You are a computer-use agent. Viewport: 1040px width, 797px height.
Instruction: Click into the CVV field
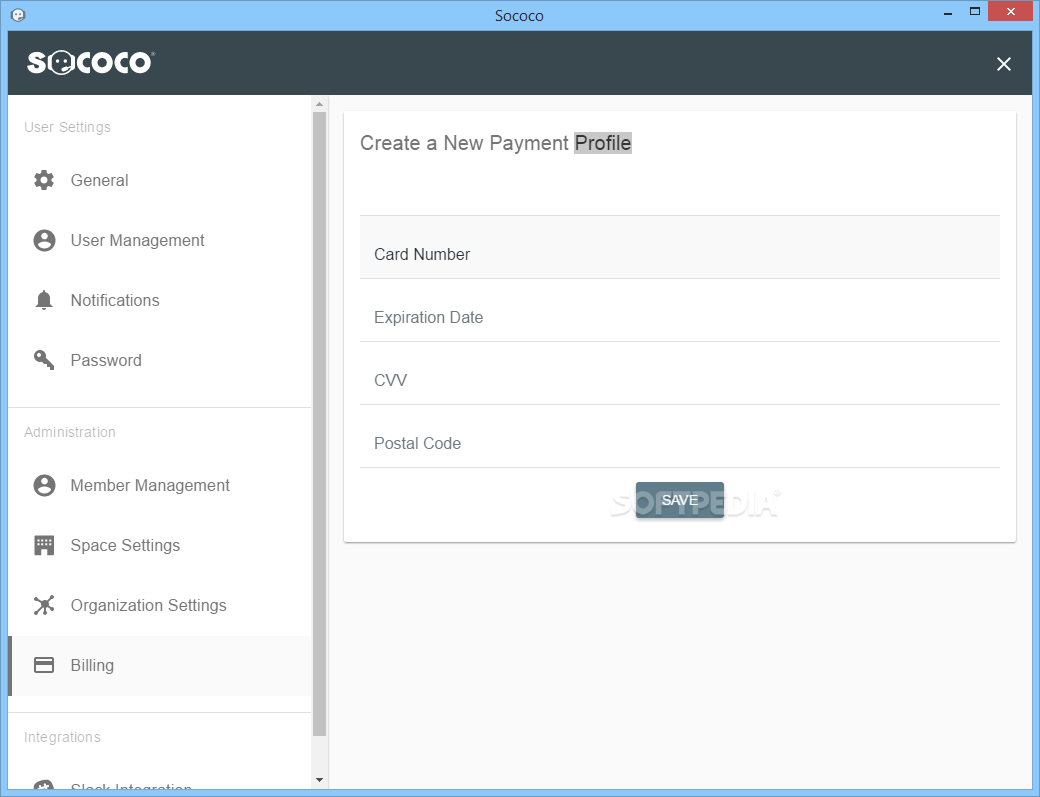pos(679,373)
